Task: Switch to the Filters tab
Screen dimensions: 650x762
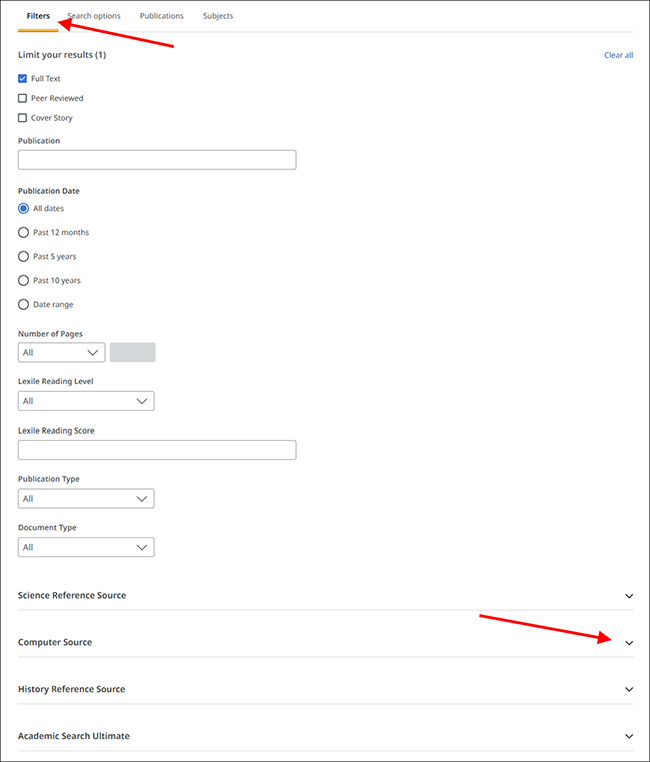Action: tap(38, 16)
